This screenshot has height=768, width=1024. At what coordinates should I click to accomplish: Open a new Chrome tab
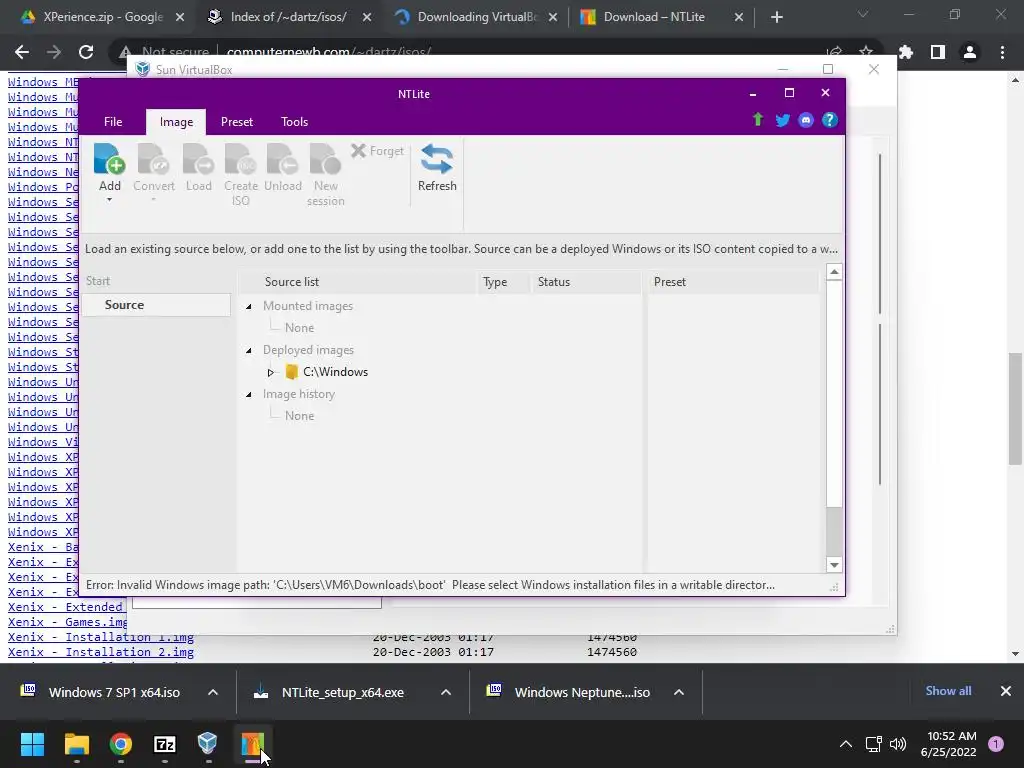point(776,18)
